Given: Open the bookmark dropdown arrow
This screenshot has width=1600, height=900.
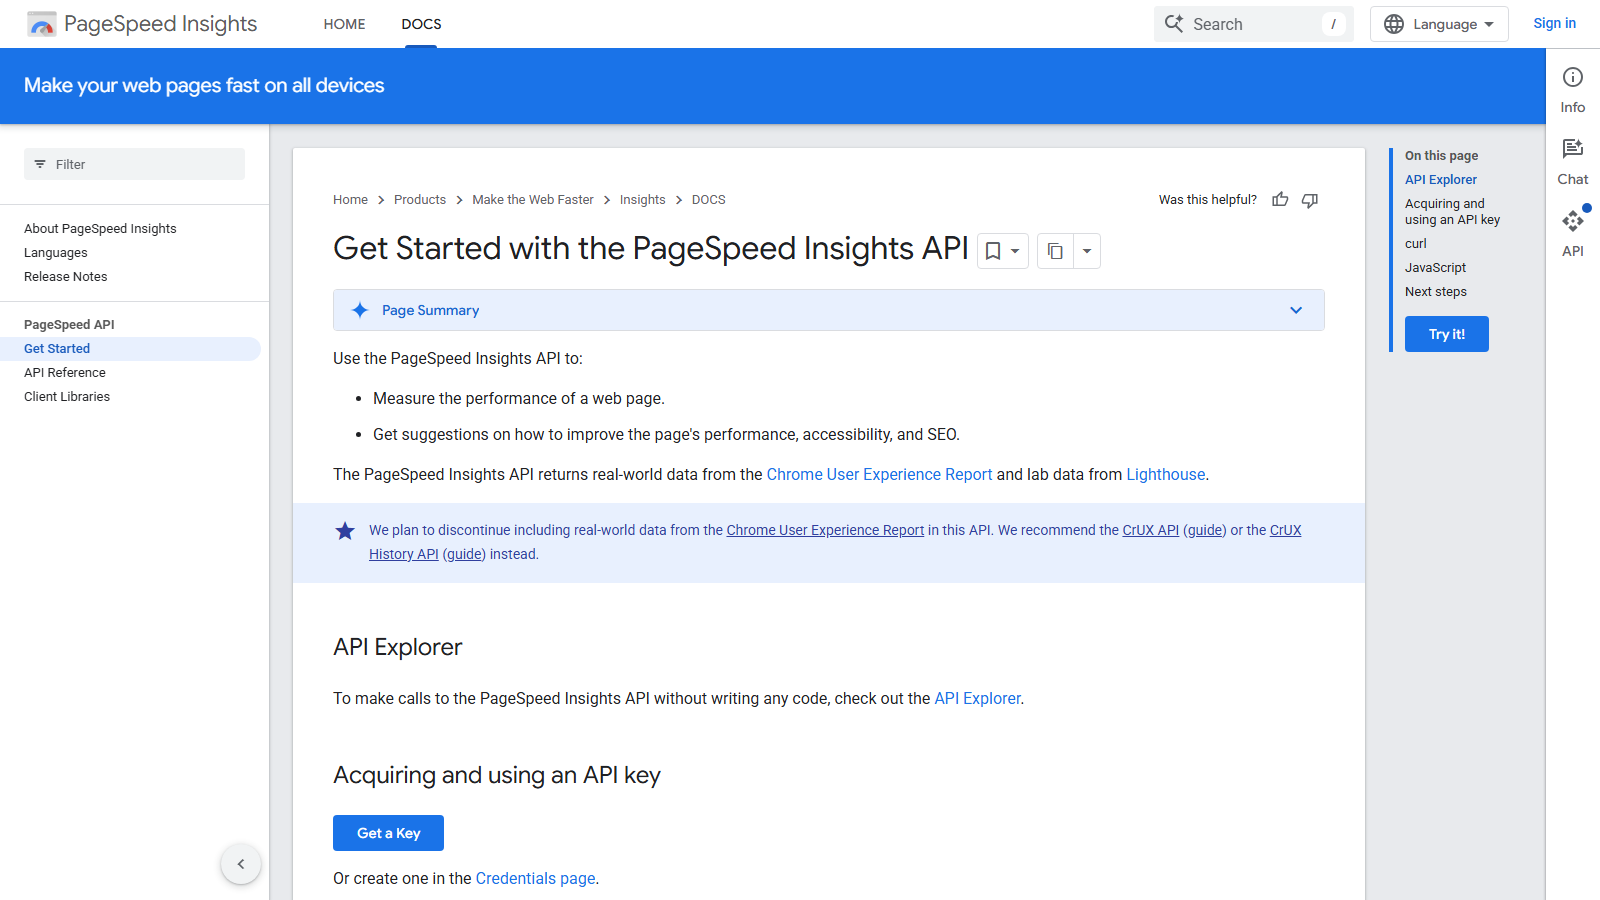Looking at the screenshot, I should (1015, 251).
